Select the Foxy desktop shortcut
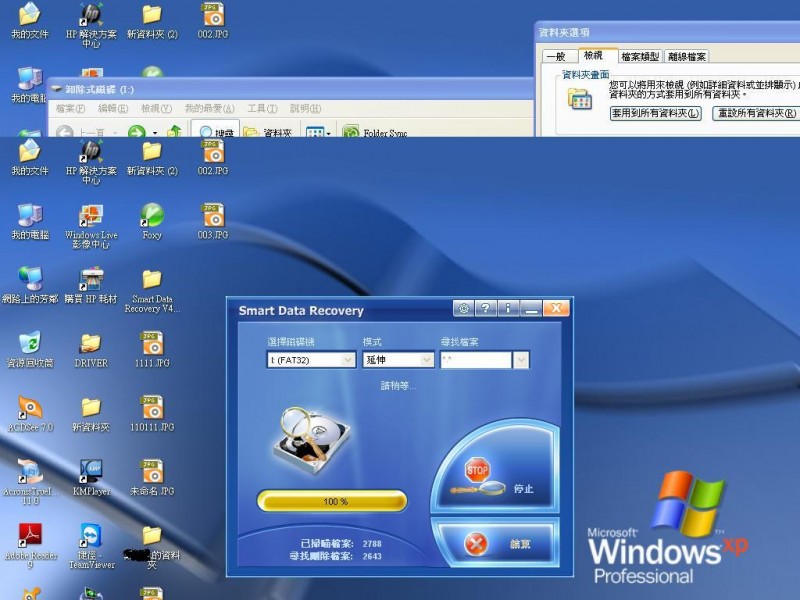Image resolution: width=800 pixels, height=600 pixels. [152, 222]
